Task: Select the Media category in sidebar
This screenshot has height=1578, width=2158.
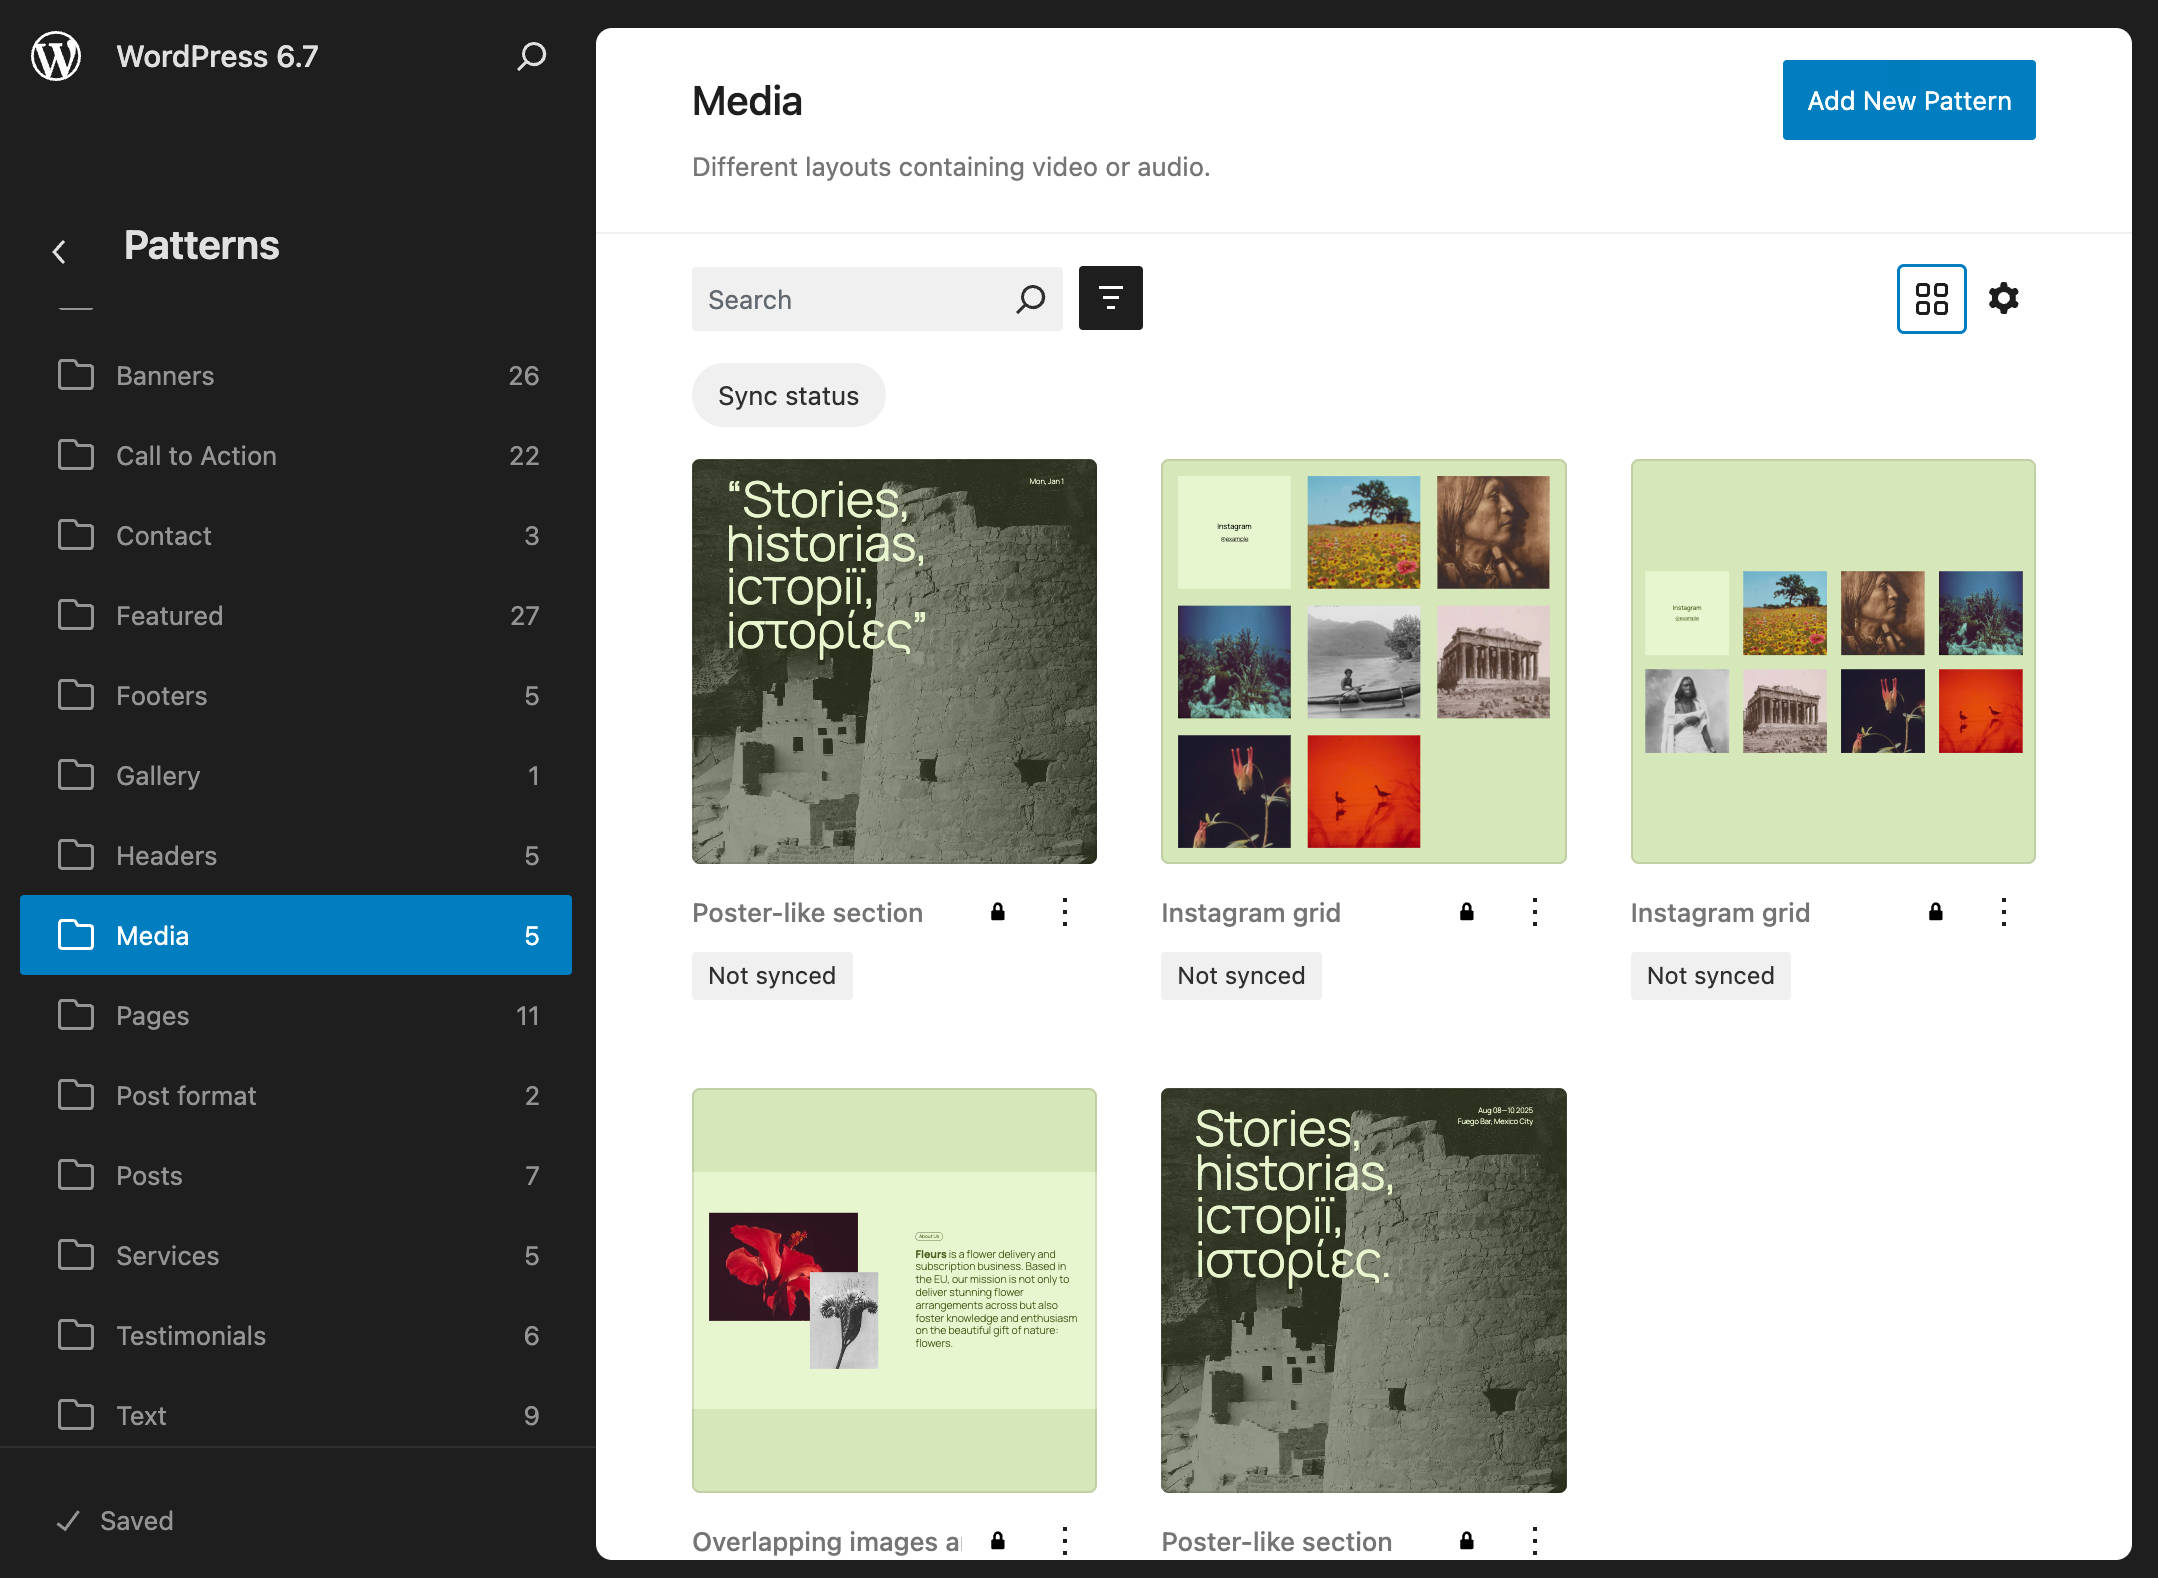Action: tap(295, 935)
